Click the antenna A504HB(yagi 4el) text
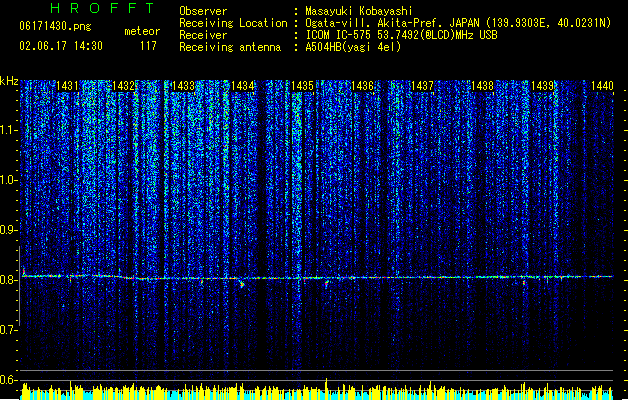This screenshot has width=629, height=400. click(x=353, y=47)
